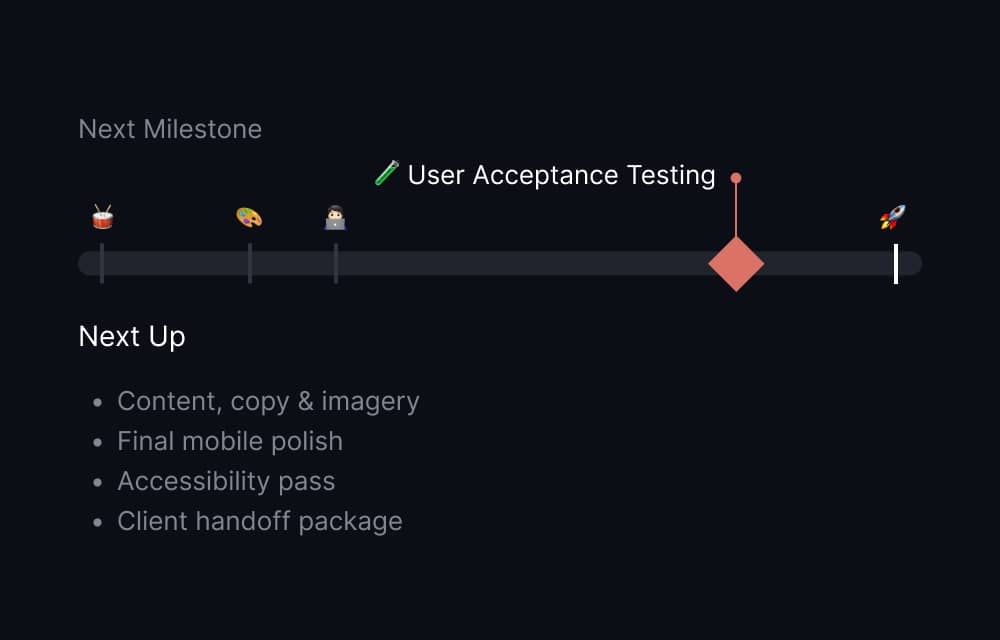Click the connector dot above the diamond
Screen dimensions: 1000x640
[x=736, y=176]
